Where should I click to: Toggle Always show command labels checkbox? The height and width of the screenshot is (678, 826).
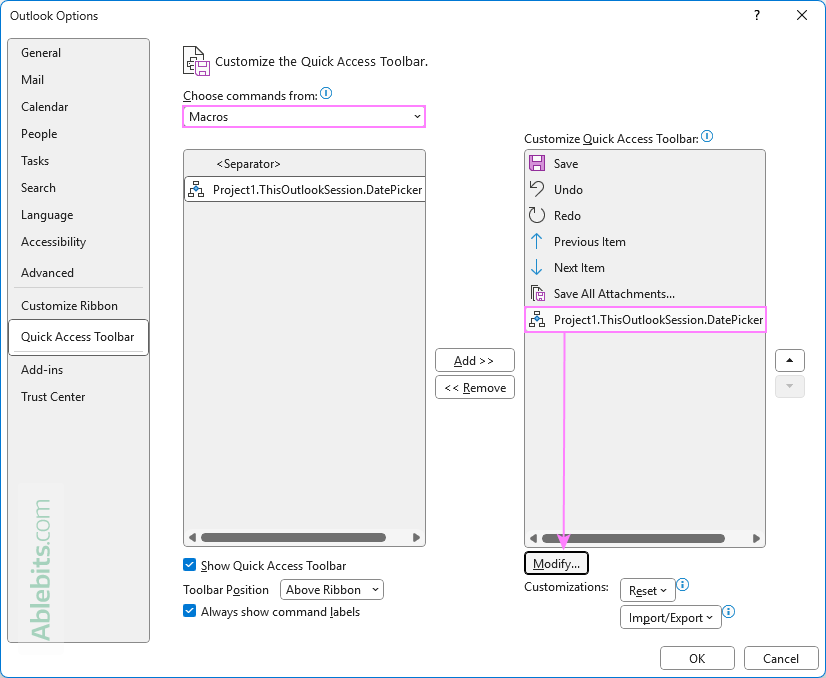[190, 611]
